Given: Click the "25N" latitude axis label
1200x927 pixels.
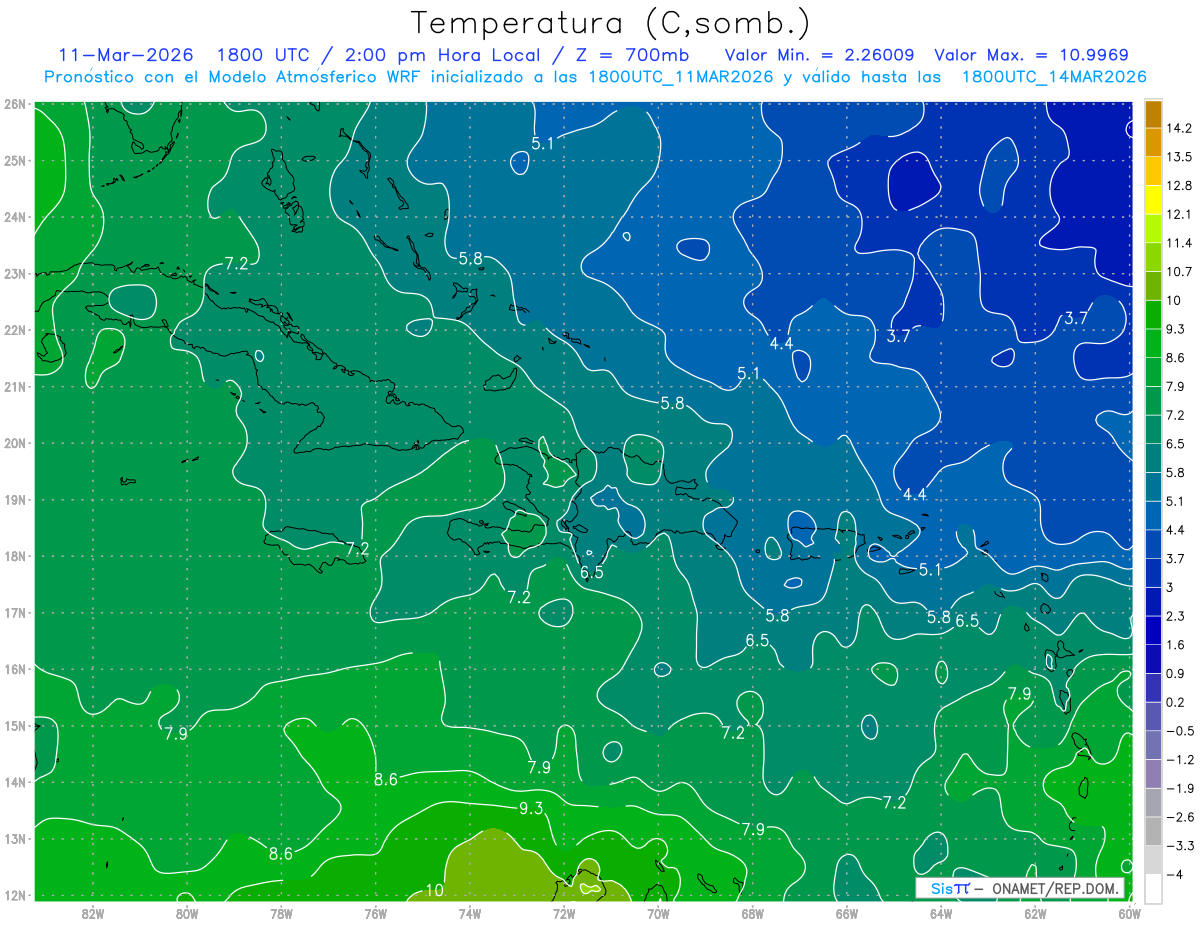Looking at the screenshot, I should [14, 160].
